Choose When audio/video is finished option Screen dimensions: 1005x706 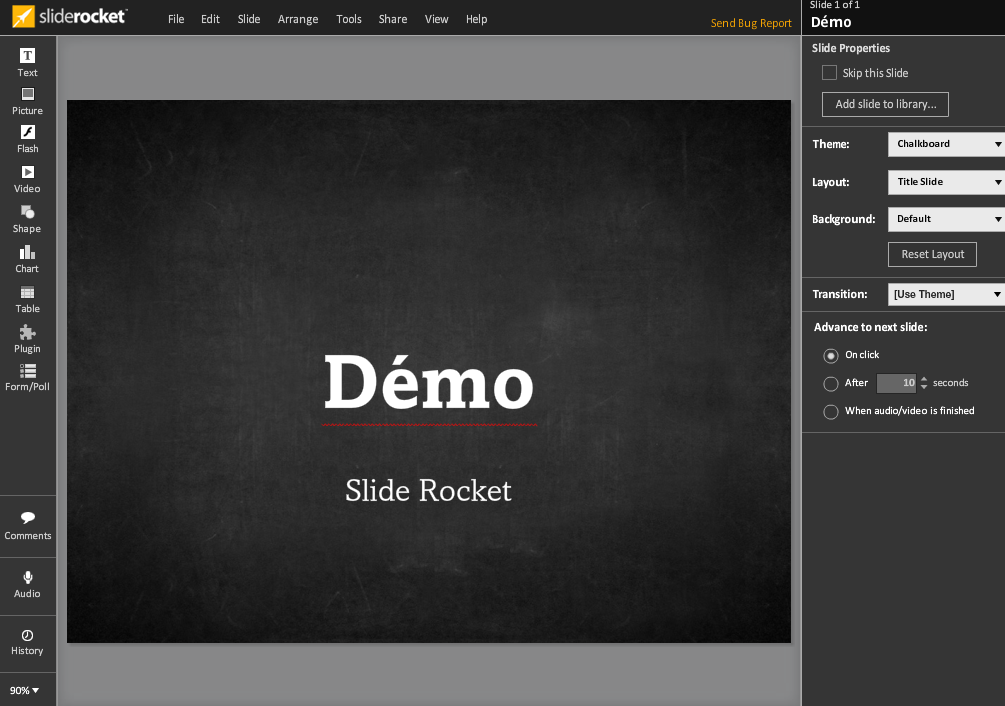click(831, 412)
